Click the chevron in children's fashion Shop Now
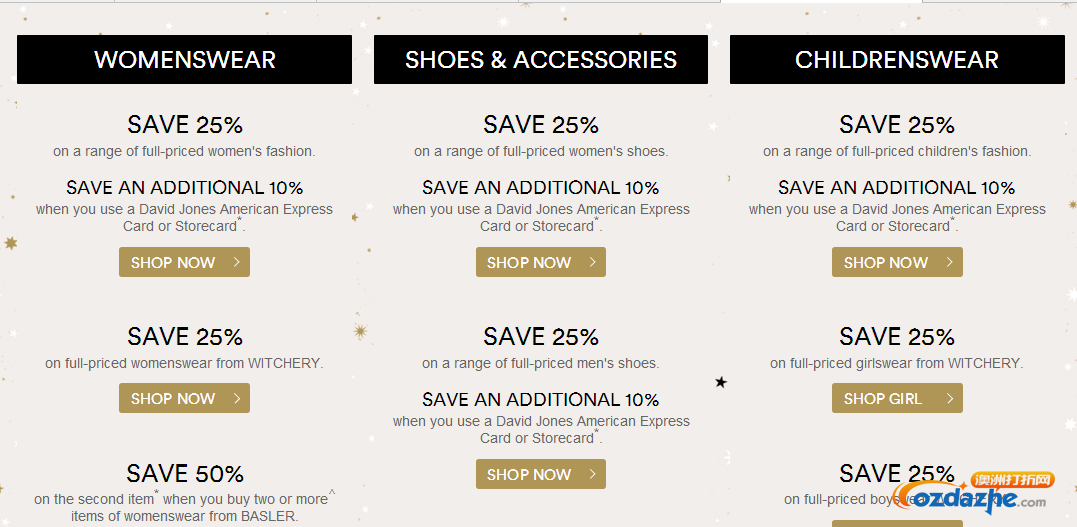The height and width of the screenshot is (527, 1077). tap(949, 262)
